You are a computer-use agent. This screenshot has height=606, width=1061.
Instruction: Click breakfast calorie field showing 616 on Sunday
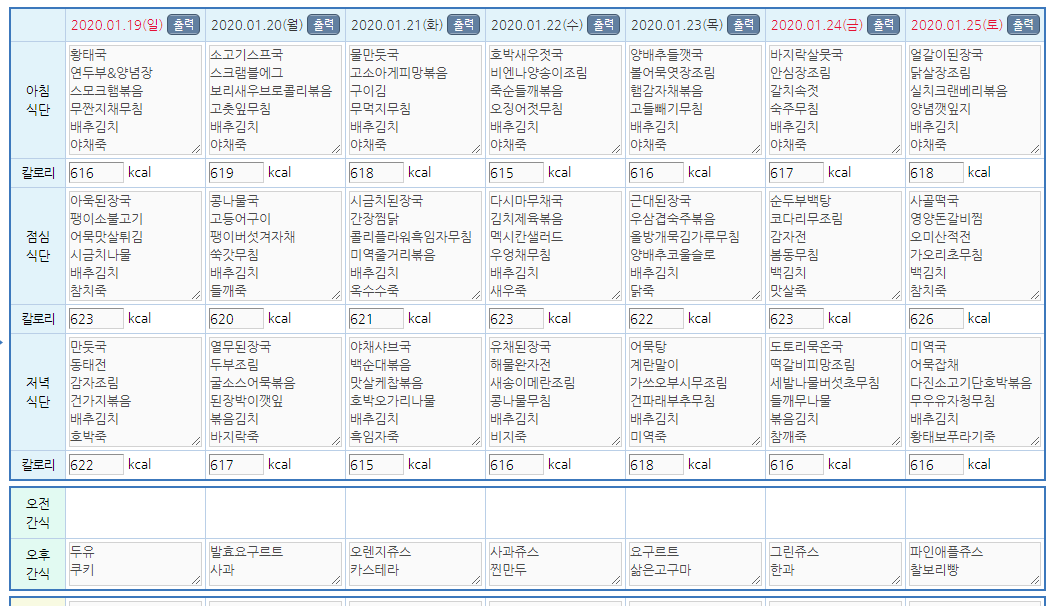(96, 173)
